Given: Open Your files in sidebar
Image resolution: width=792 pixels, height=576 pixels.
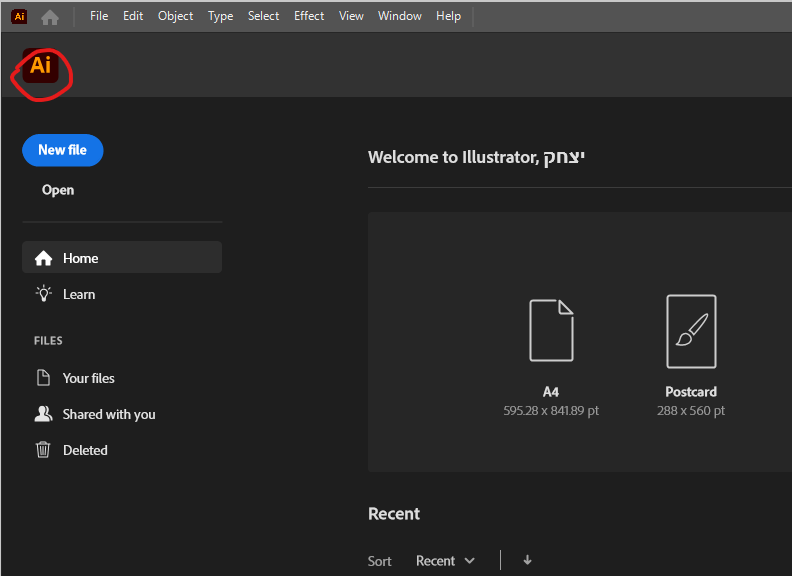Looking at the screenshot, I should (x=88, y=378).
